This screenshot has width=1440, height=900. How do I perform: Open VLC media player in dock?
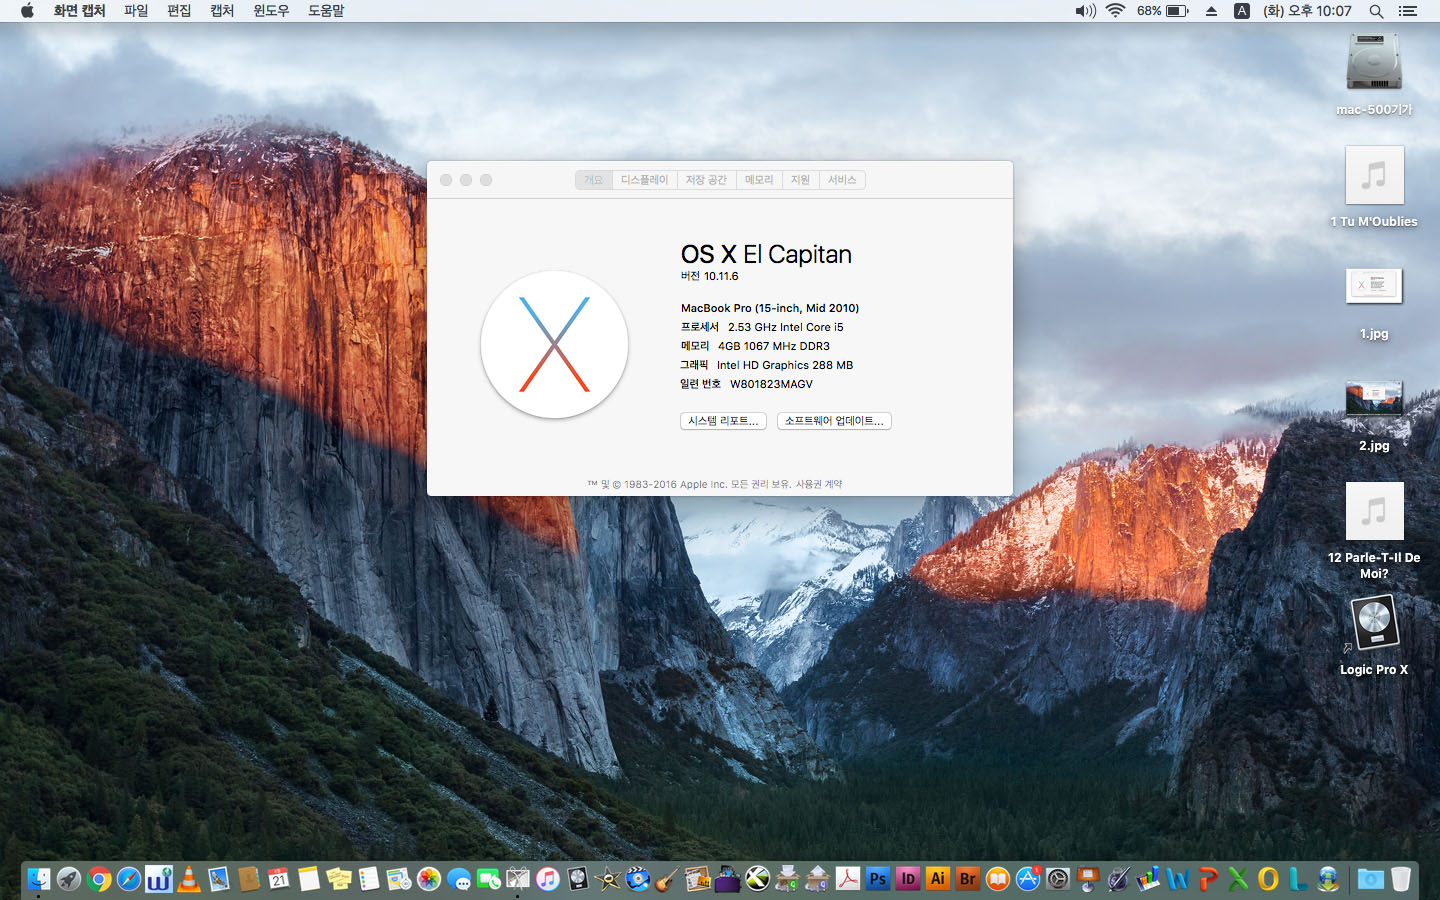[189, 879]
